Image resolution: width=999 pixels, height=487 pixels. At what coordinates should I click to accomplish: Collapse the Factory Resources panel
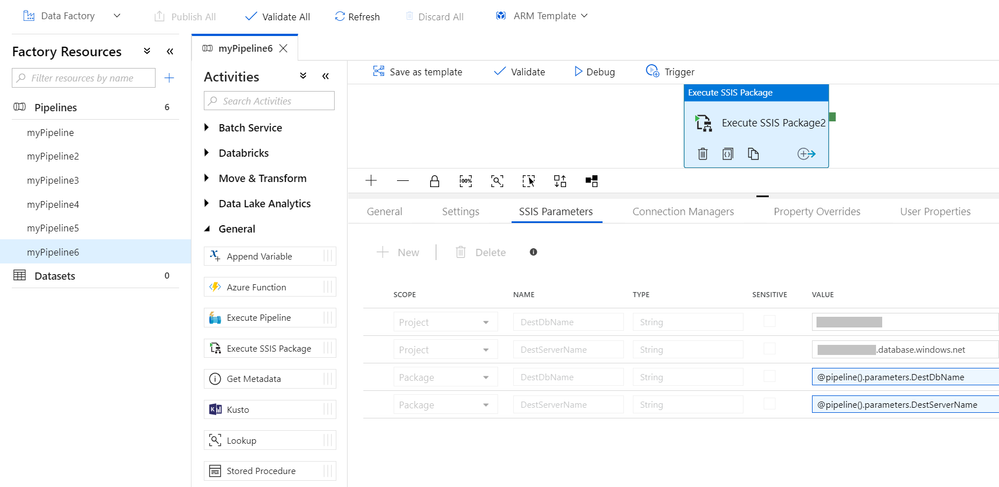[170, 51]
